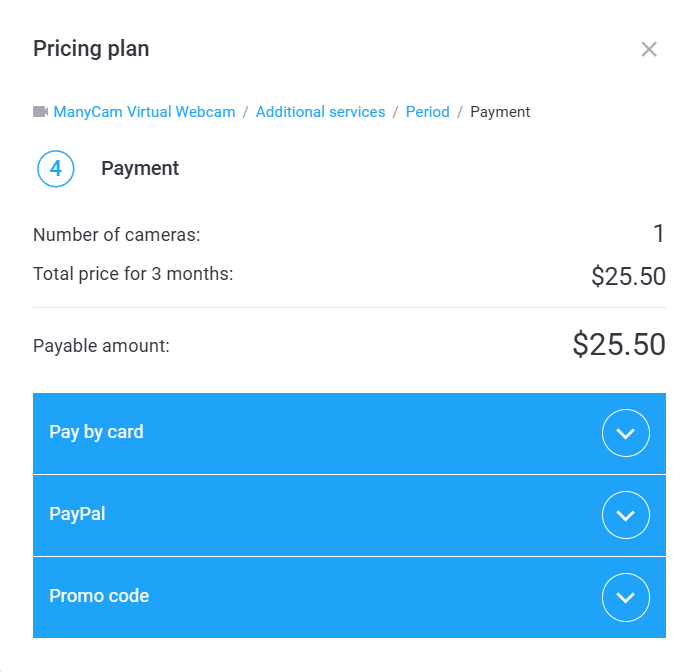Click the camera count value 1
The height and width of the screenshot is (672, 695).
[659, 234]
